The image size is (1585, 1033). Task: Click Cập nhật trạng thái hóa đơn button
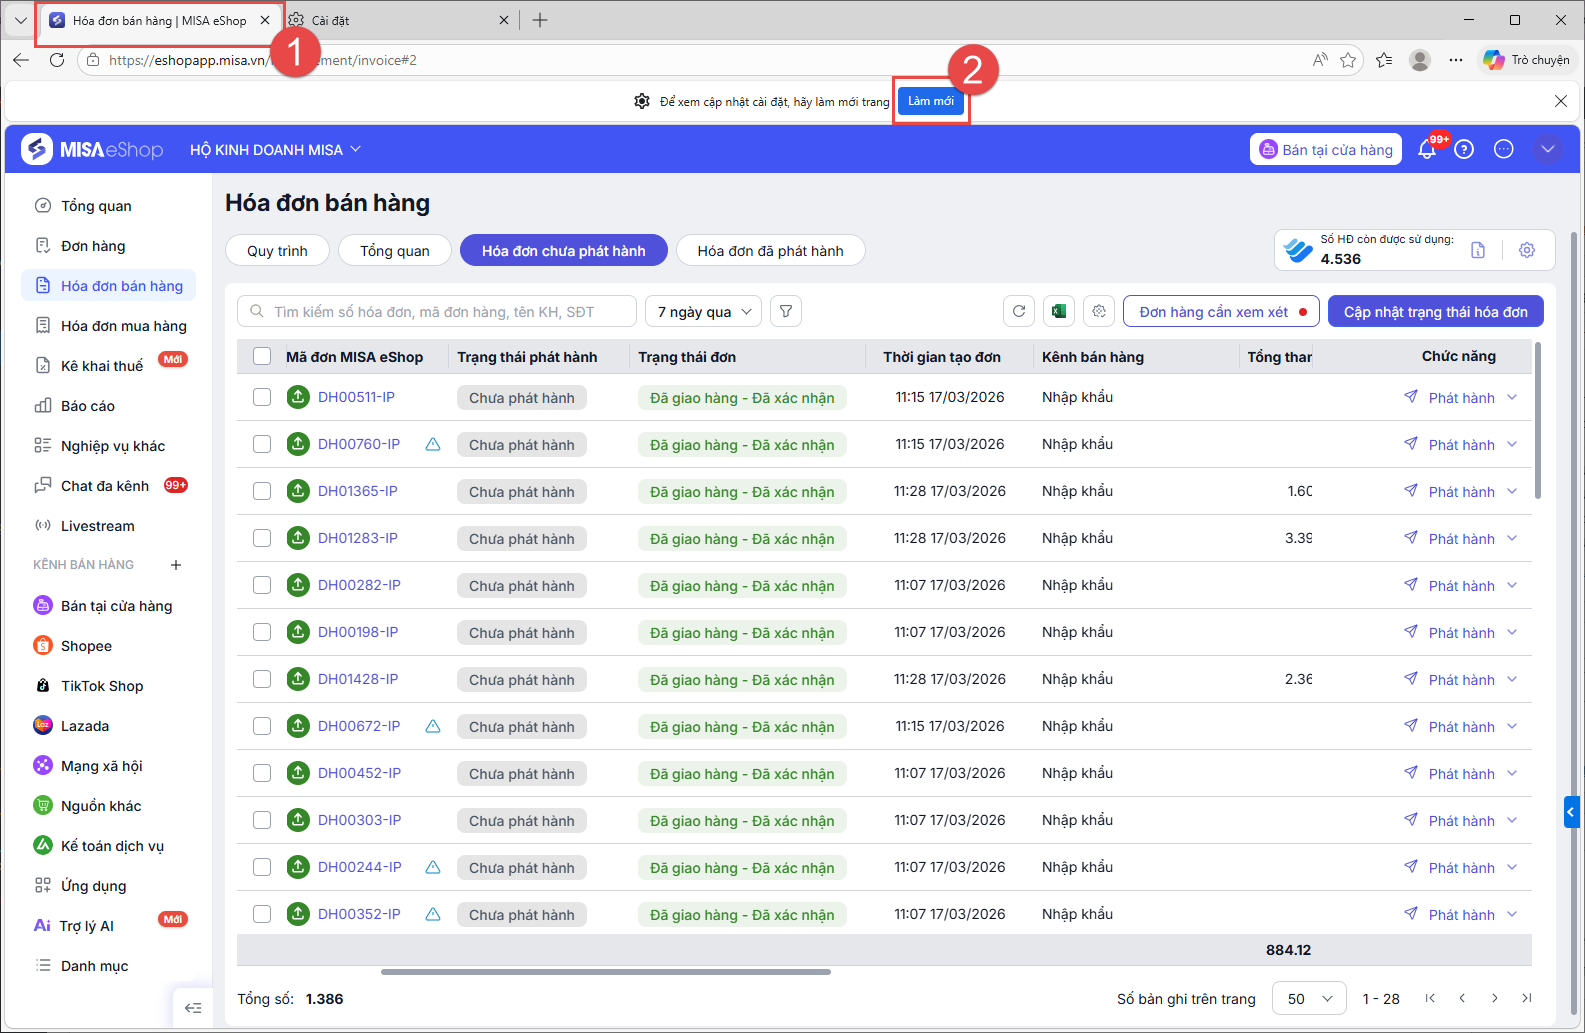coord(1435,311)
